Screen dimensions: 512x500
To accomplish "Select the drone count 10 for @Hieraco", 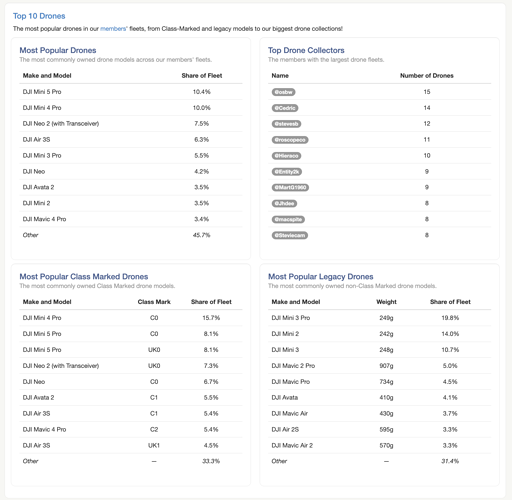I will (x=427, y=156).
